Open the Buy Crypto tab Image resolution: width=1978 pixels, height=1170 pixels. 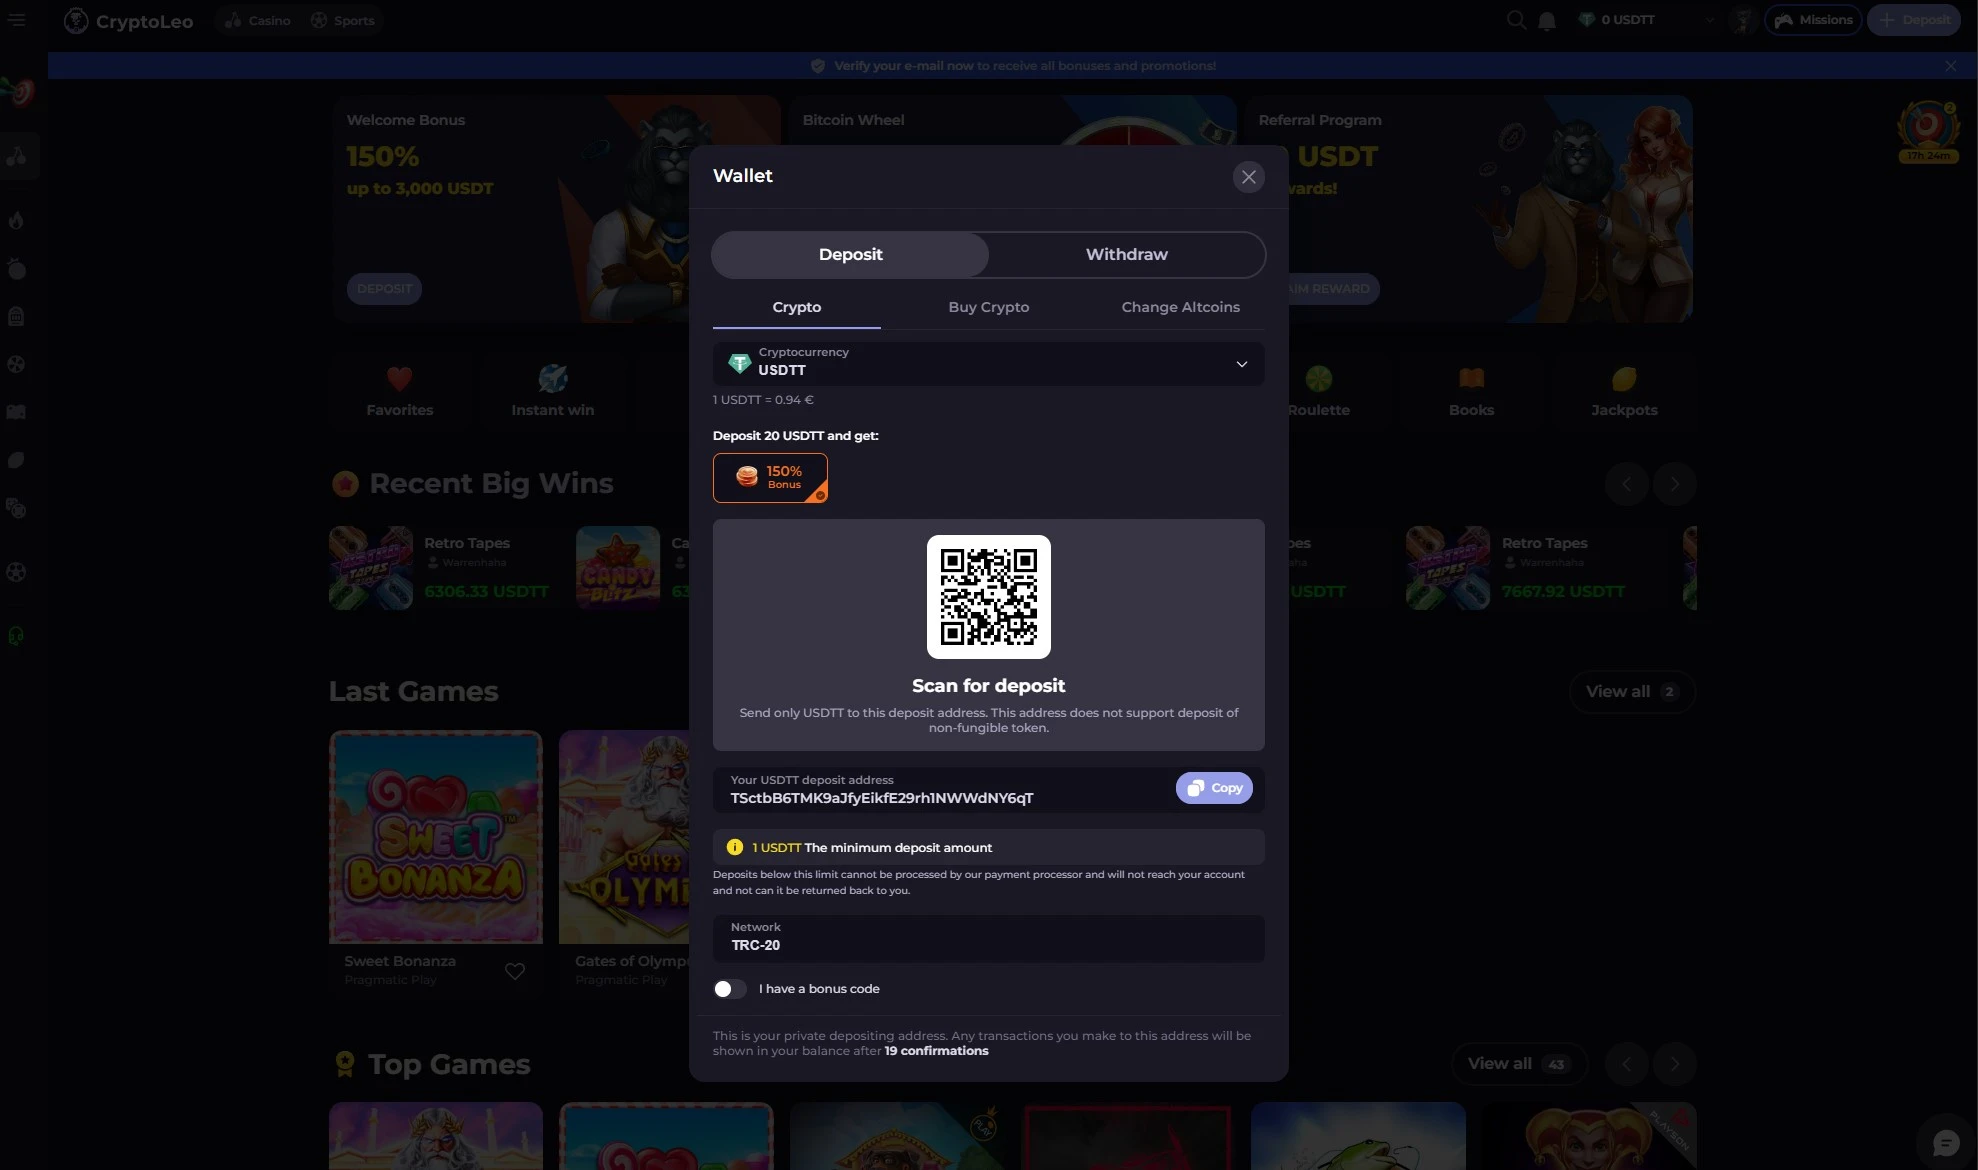988,307
